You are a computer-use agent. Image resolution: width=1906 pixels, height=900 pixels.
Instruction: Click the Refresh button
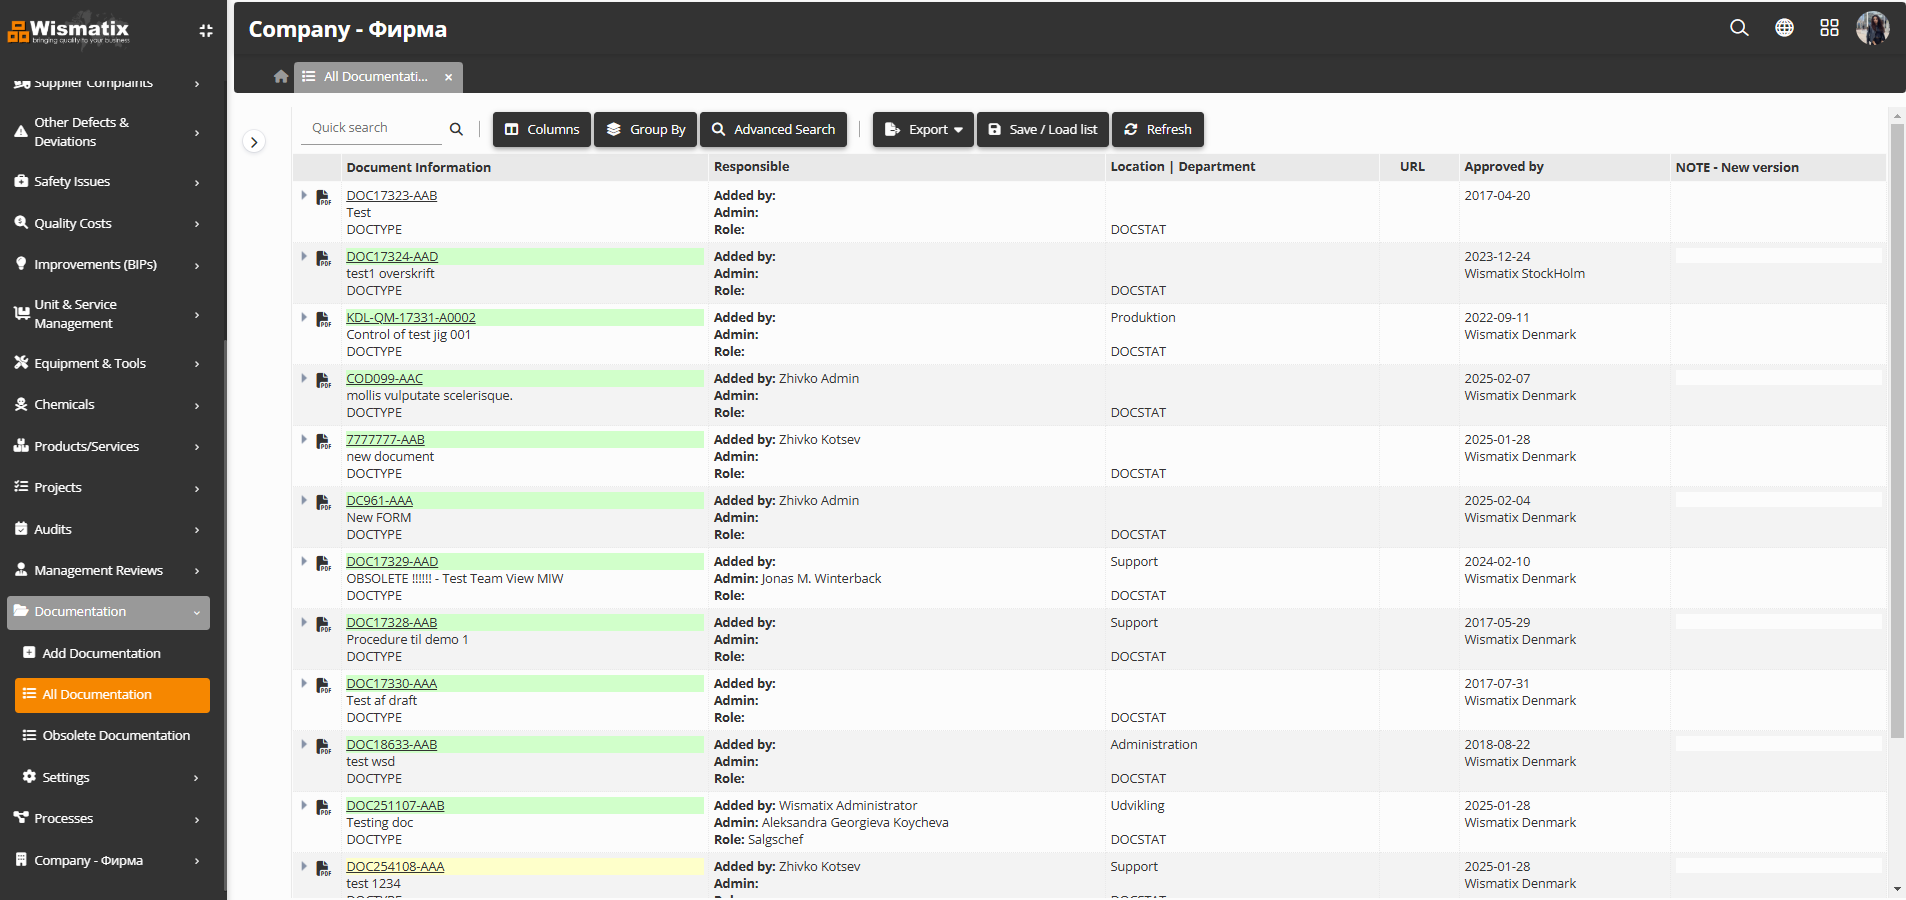click(x=1157, y=129)
